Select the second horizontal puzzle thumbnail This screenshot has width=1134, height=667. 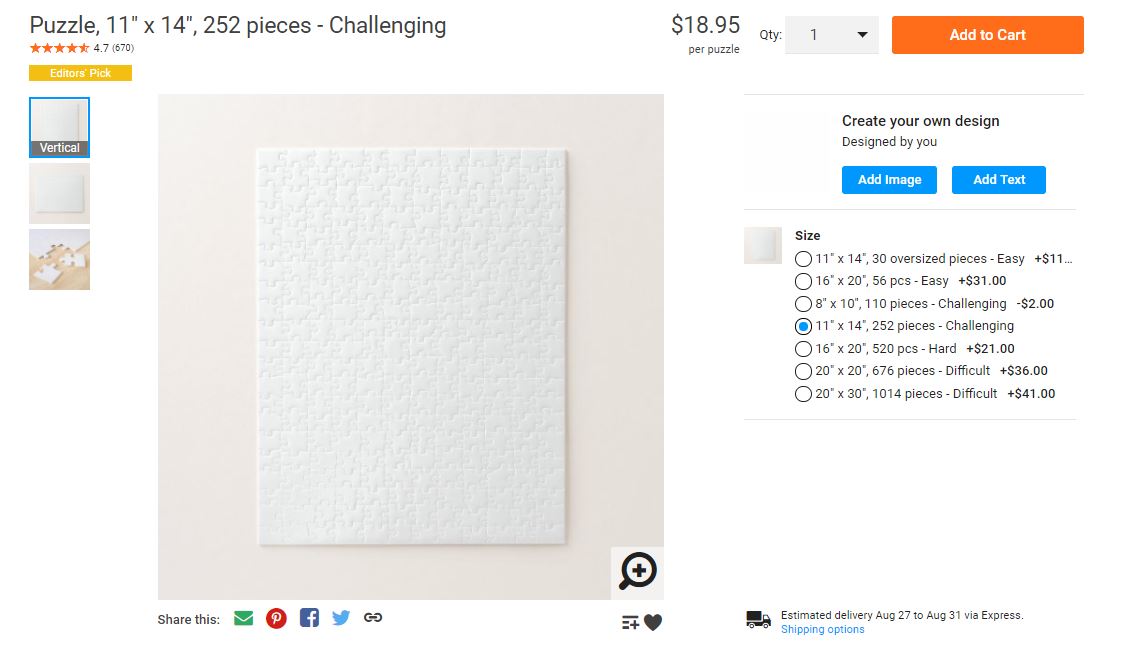point(59,193)
